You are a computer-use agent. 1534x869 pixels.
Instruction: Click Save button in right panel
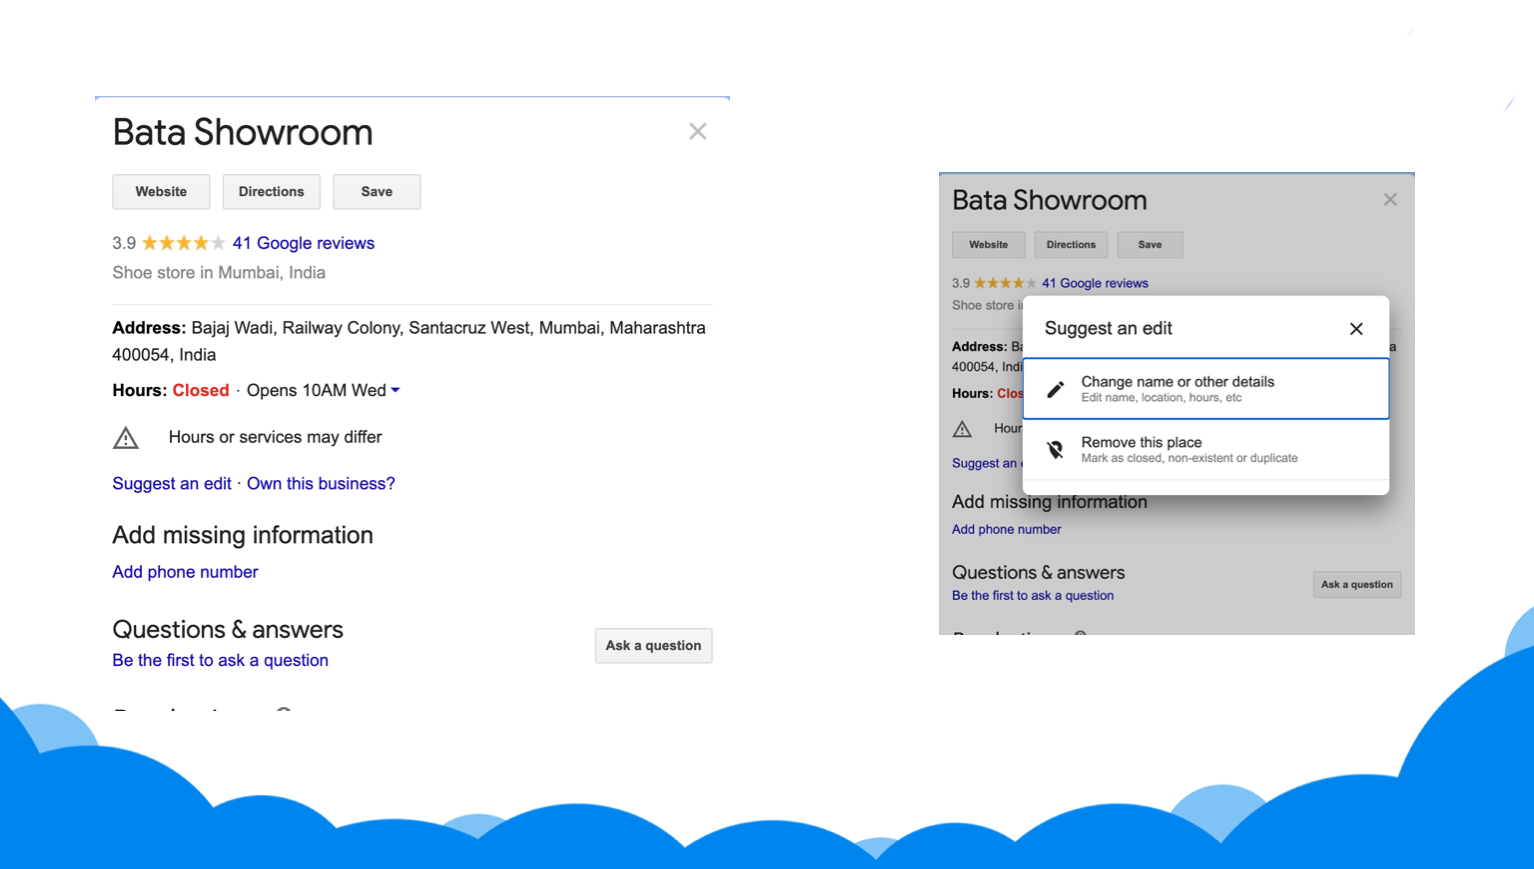pyautogui.click(x=1150, y=244)
